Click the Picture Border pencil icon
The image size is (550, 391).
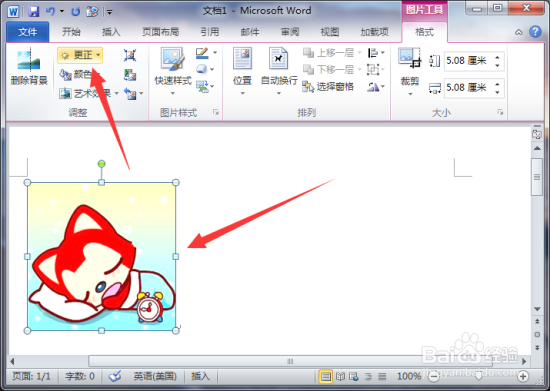coord(202,53)
